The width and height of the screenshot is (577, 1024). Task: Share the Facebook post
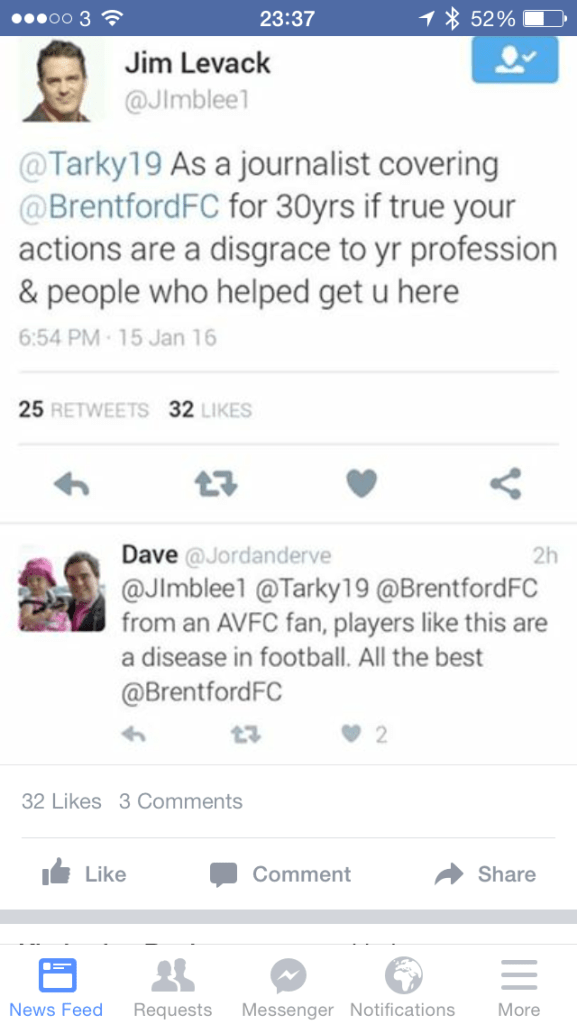pos(485,874)
